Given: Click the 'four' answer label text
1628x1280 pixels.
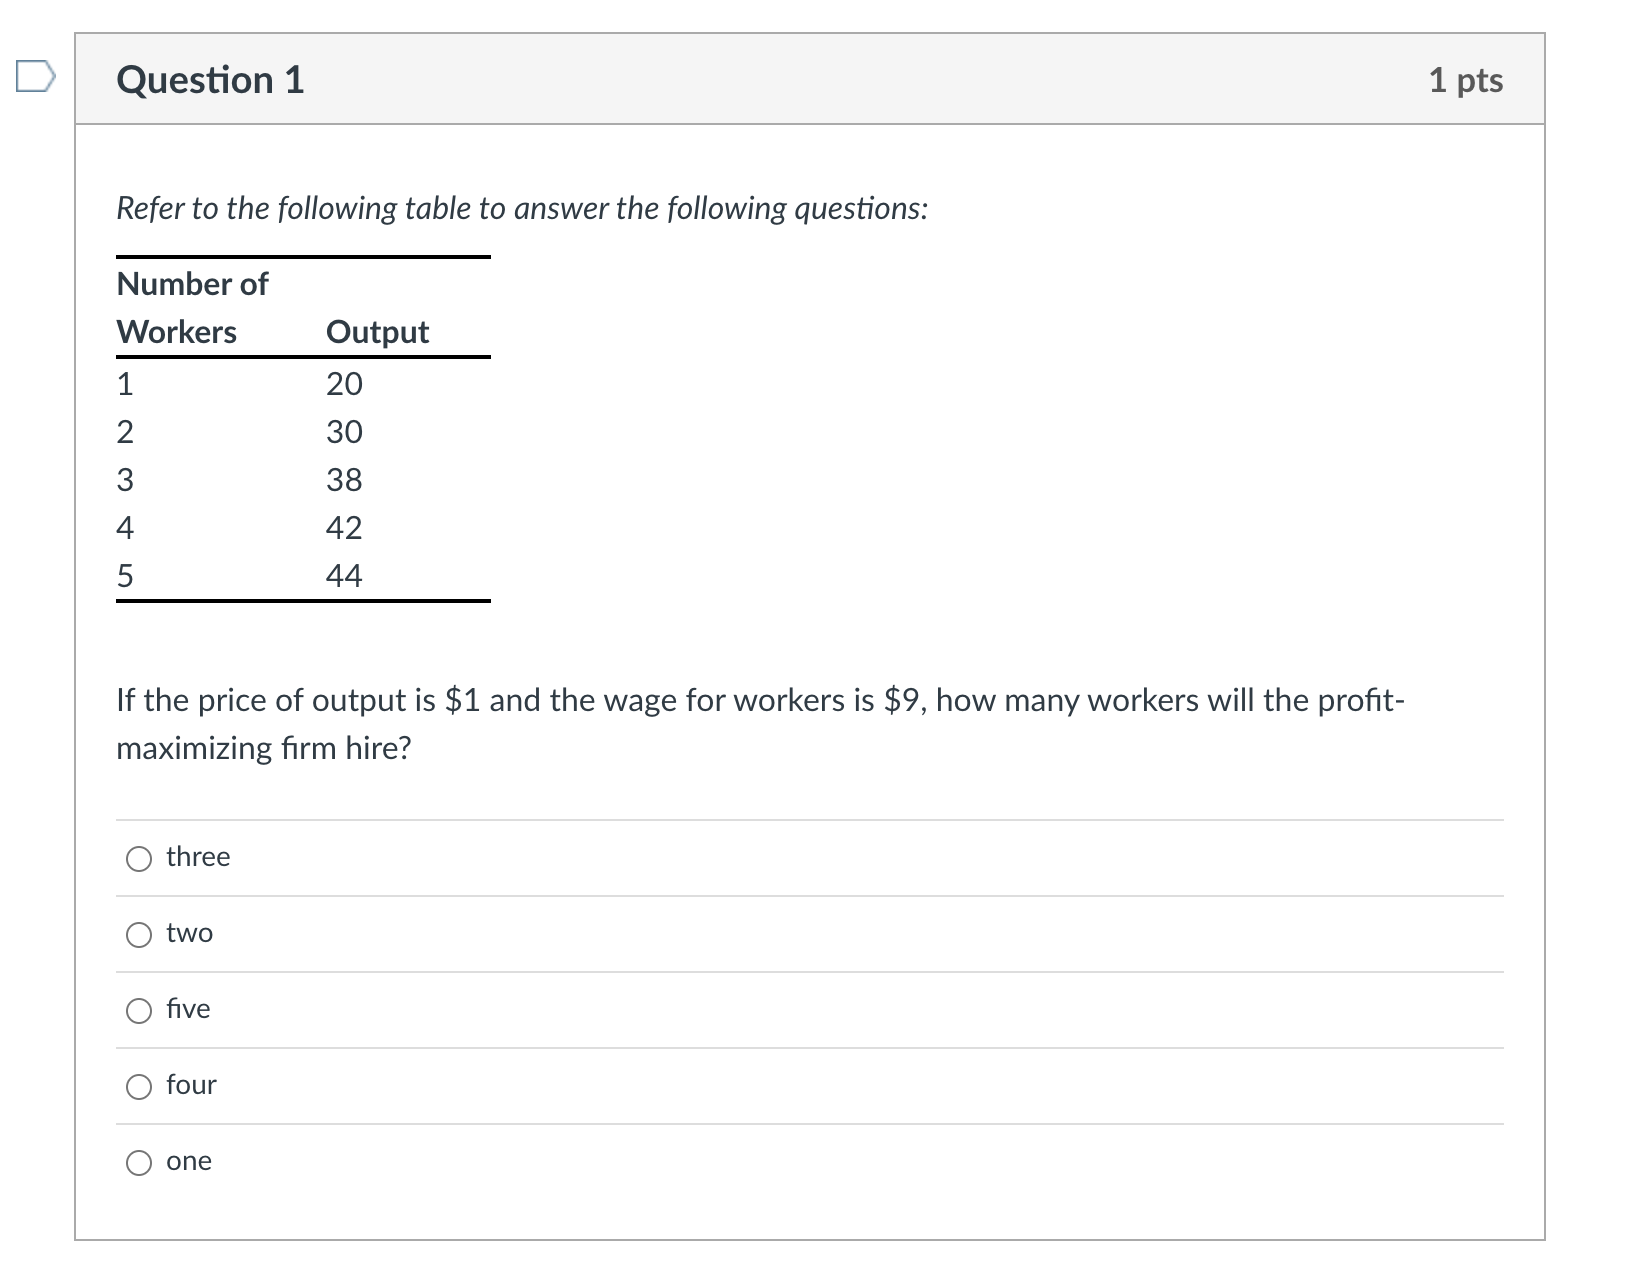Looking at the screenshot, I should (x=191, y=1086).
